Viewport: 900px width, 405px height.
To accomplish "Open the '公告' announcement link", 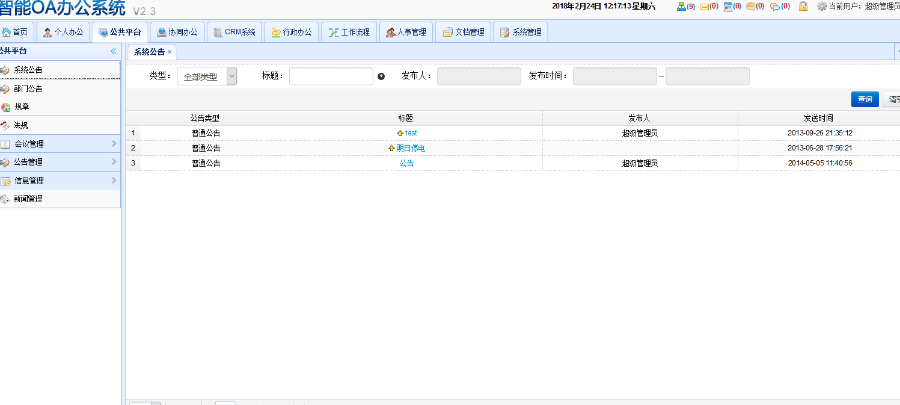I will click(406, 163).
